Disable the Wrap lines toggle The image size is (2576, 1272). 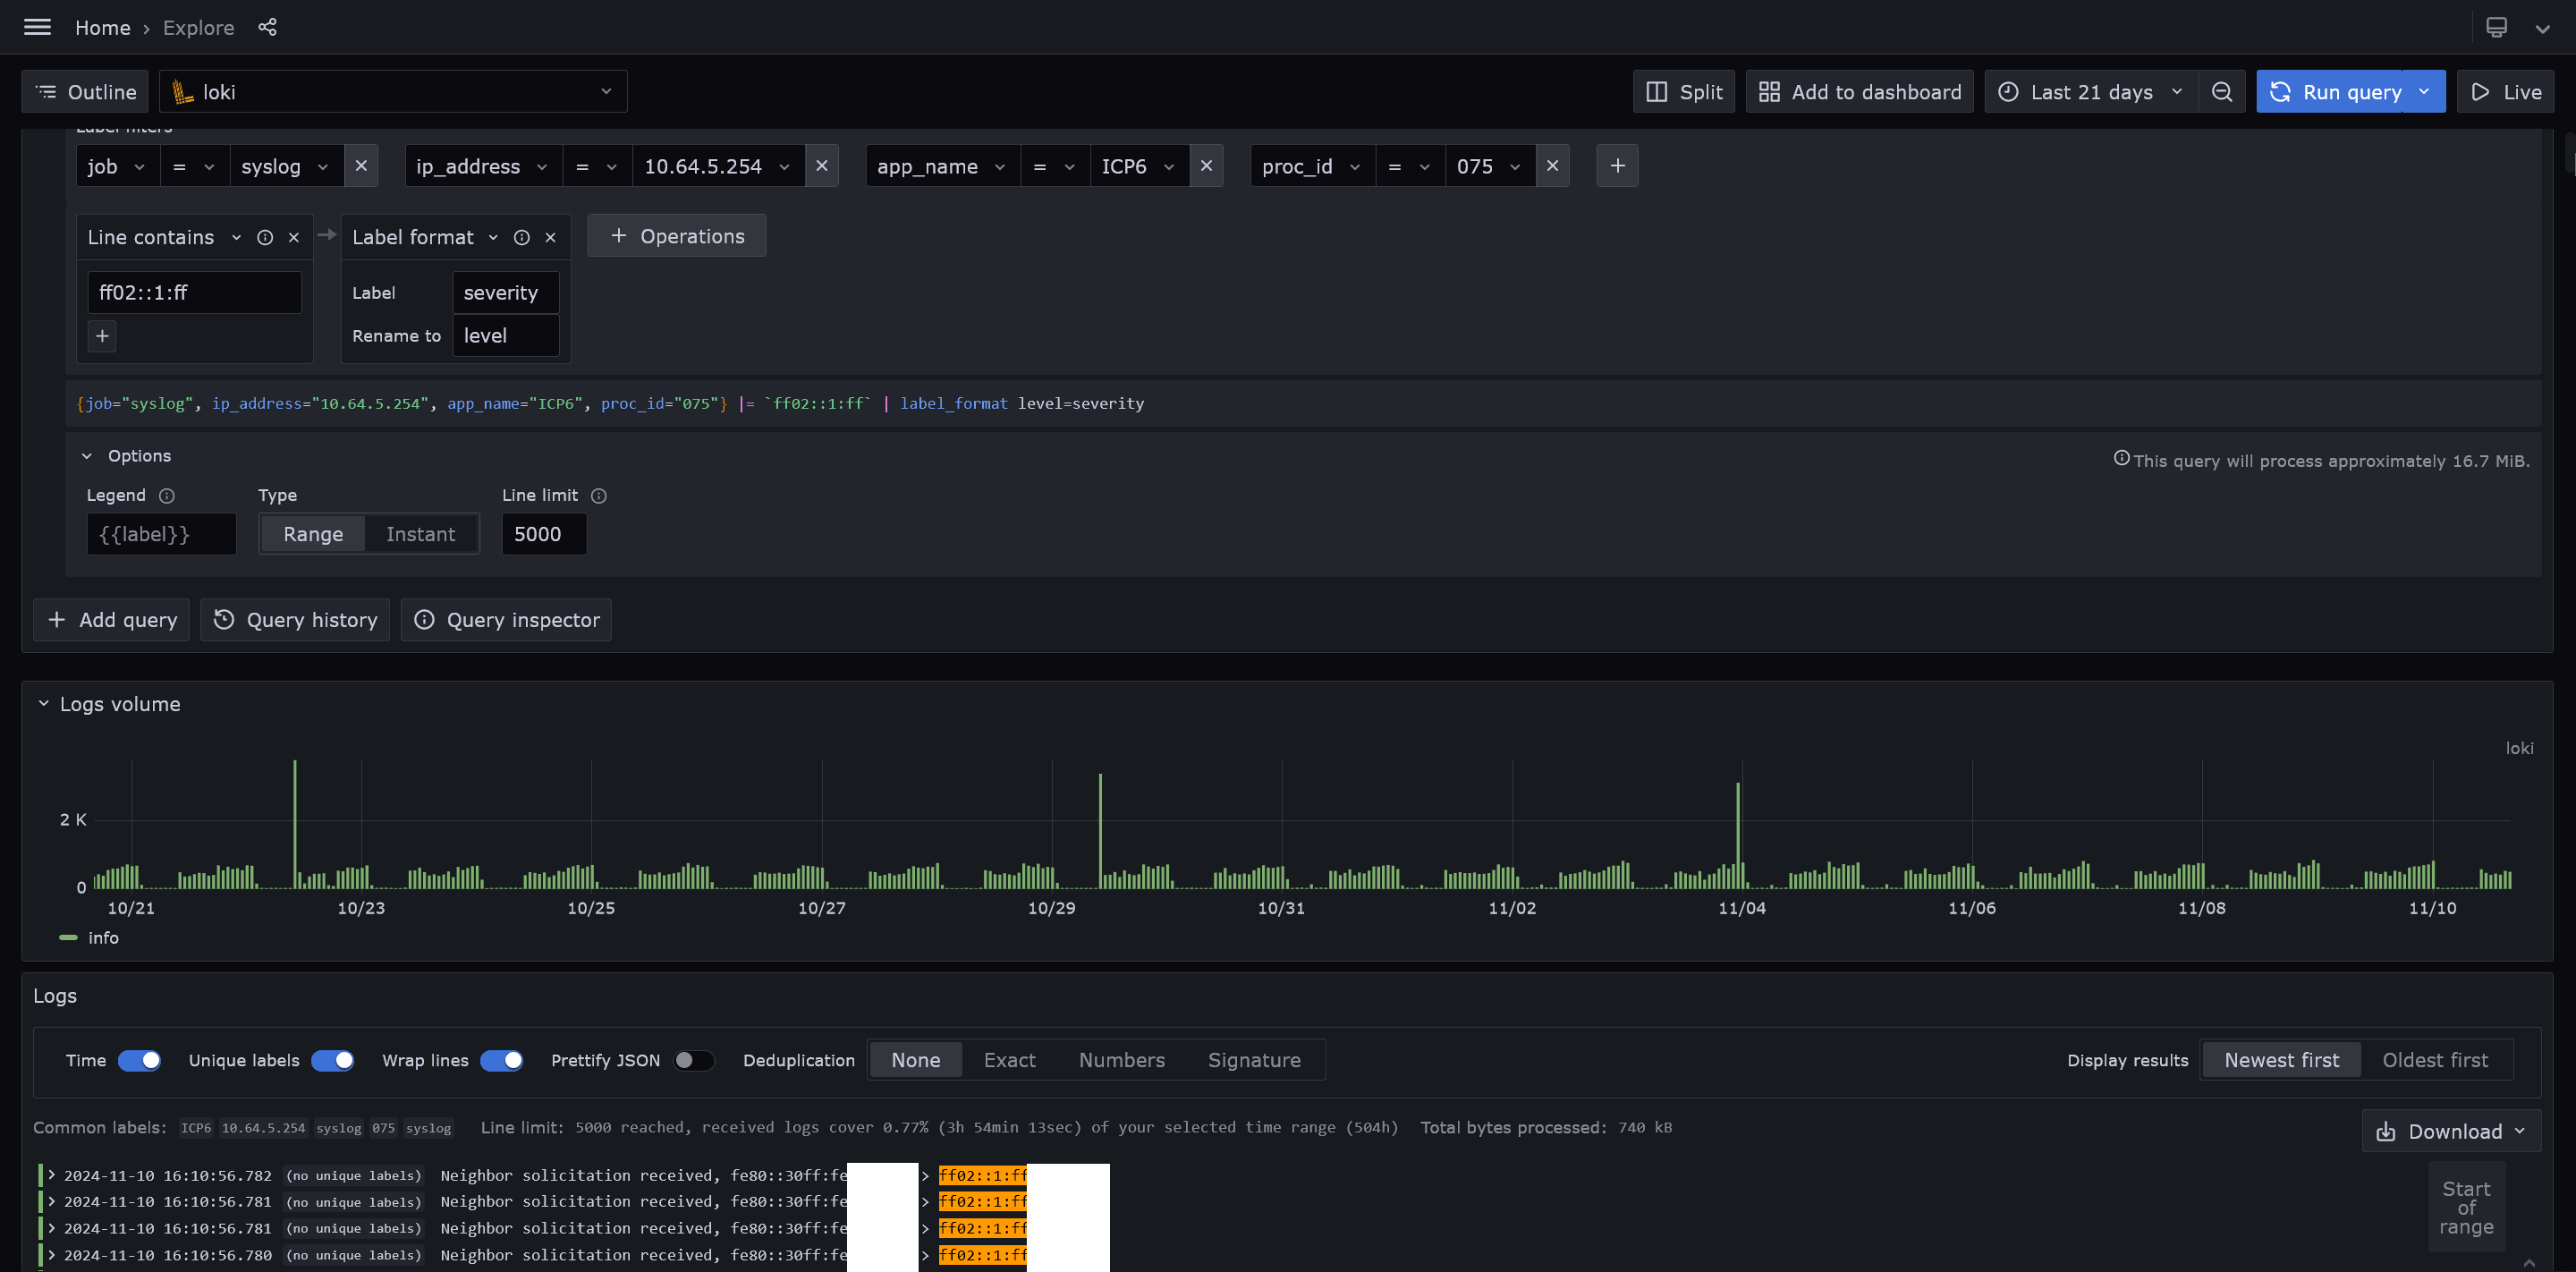501,1060
